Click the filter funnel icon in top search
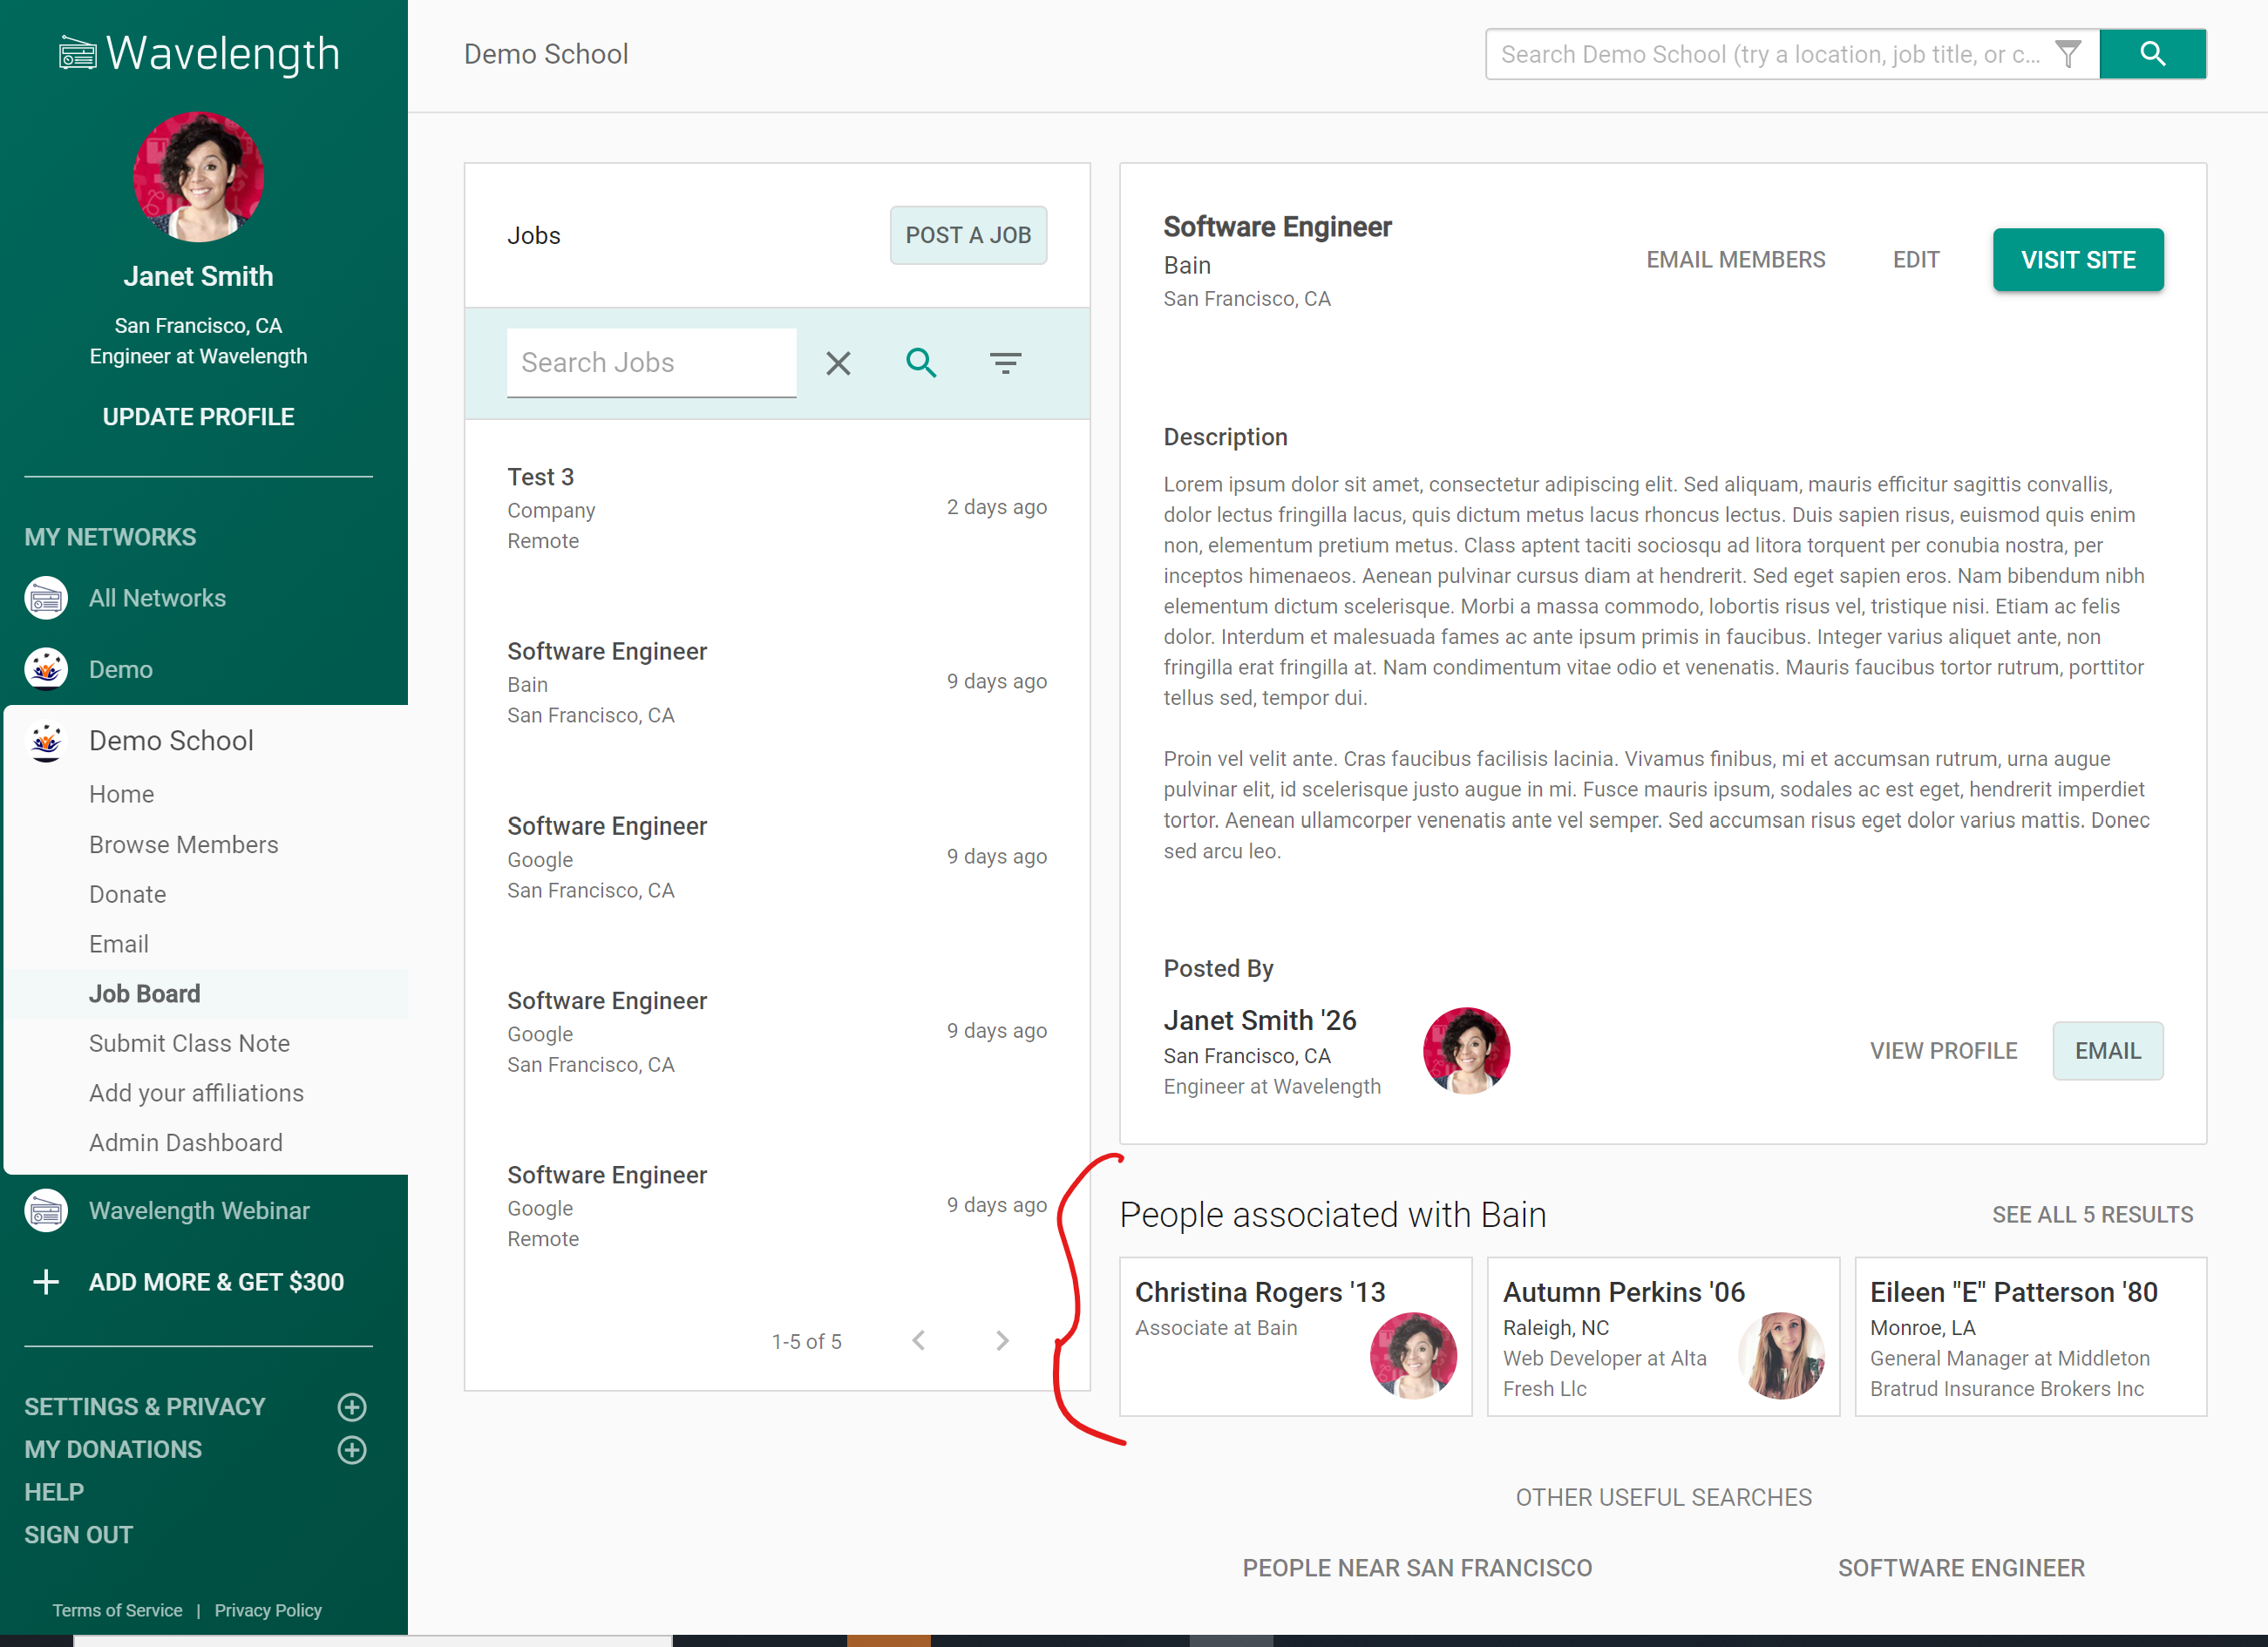The width and height of the screenshot is (2268, 1647). coord(2068,54)
